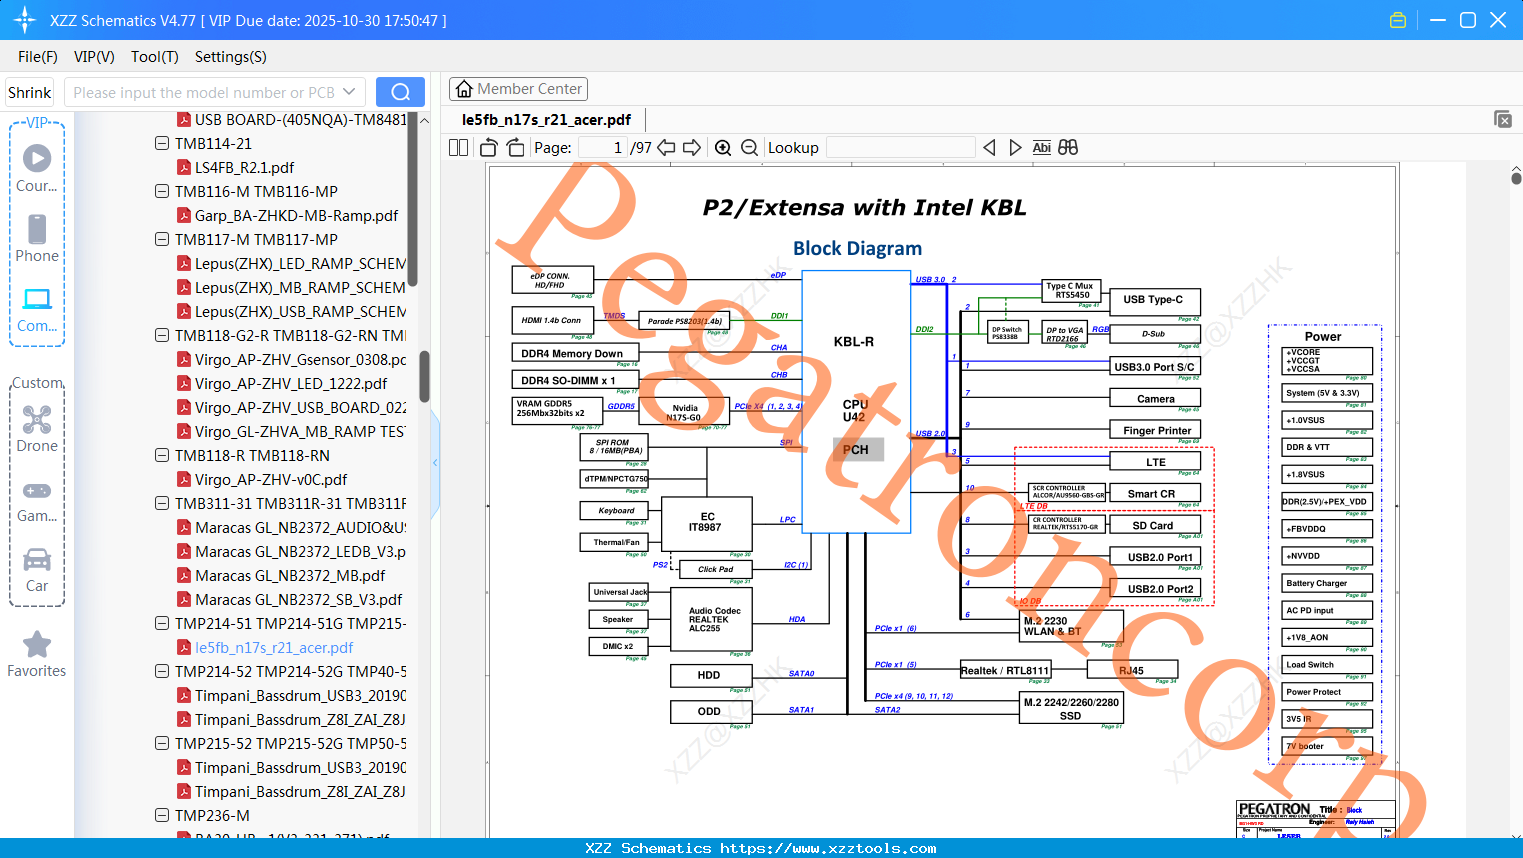1523x858 pixels.
Task: Open Virgo_AP-ZHV_Gsensor_0308 file
Action: (x=300, y=360)
